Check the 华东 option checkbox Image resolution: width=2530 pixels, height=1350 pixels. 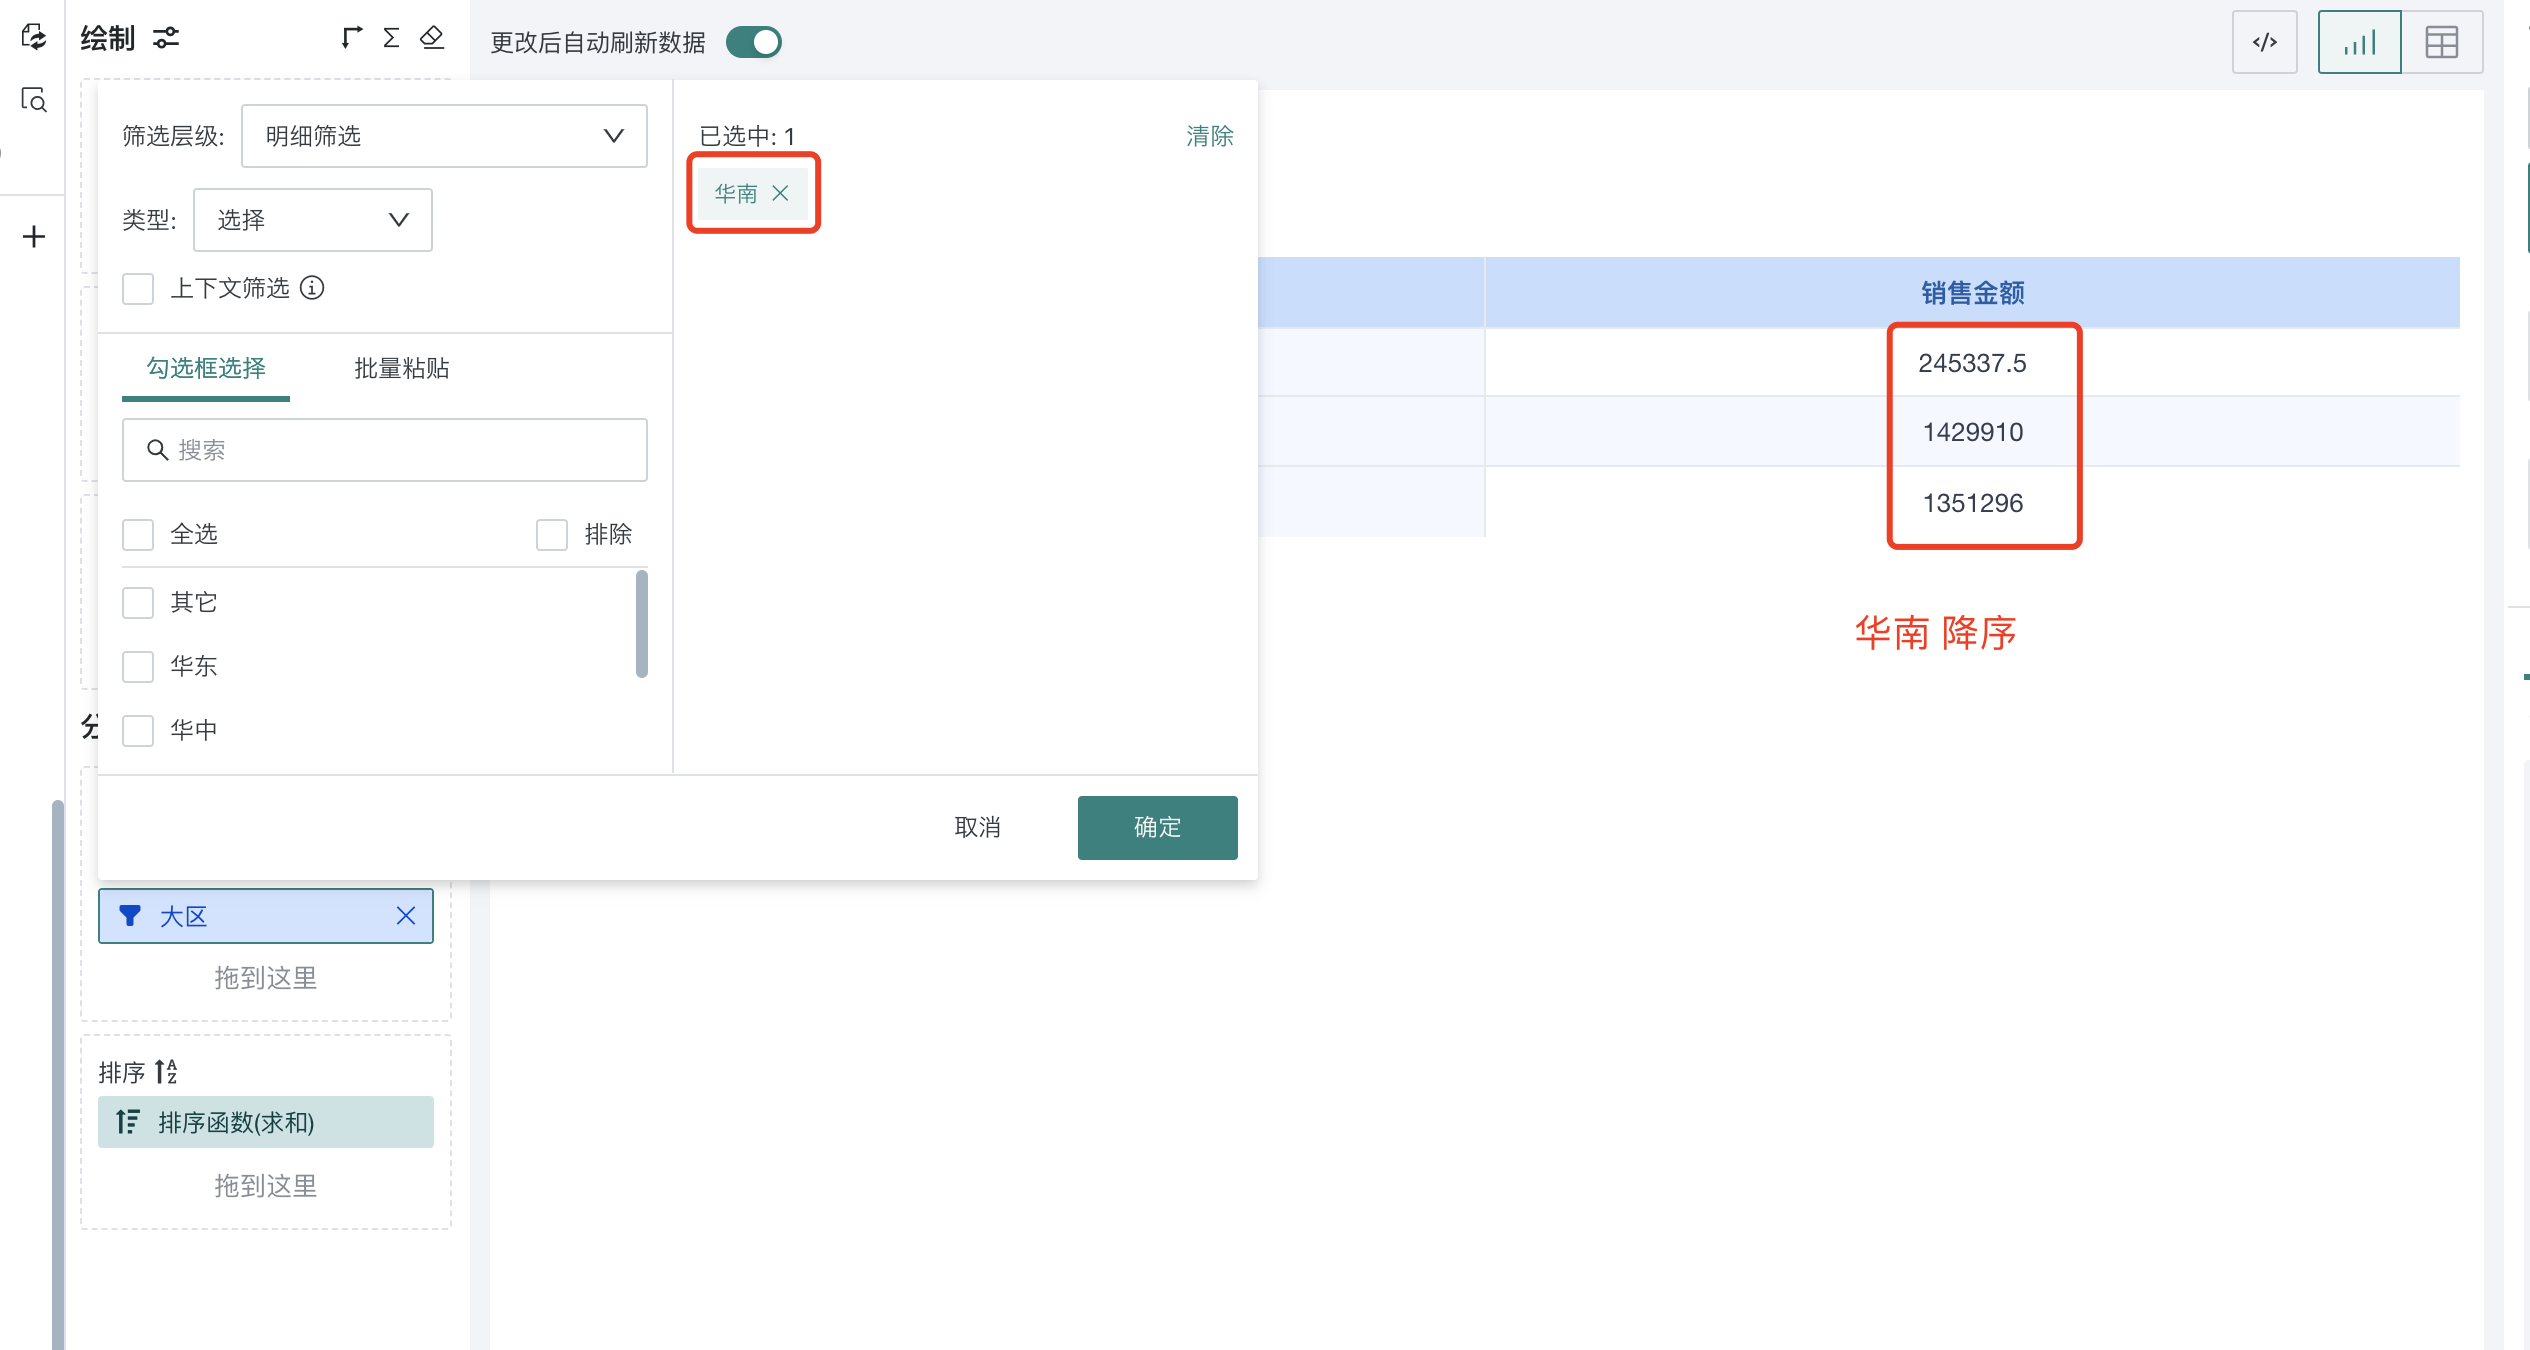138,666
